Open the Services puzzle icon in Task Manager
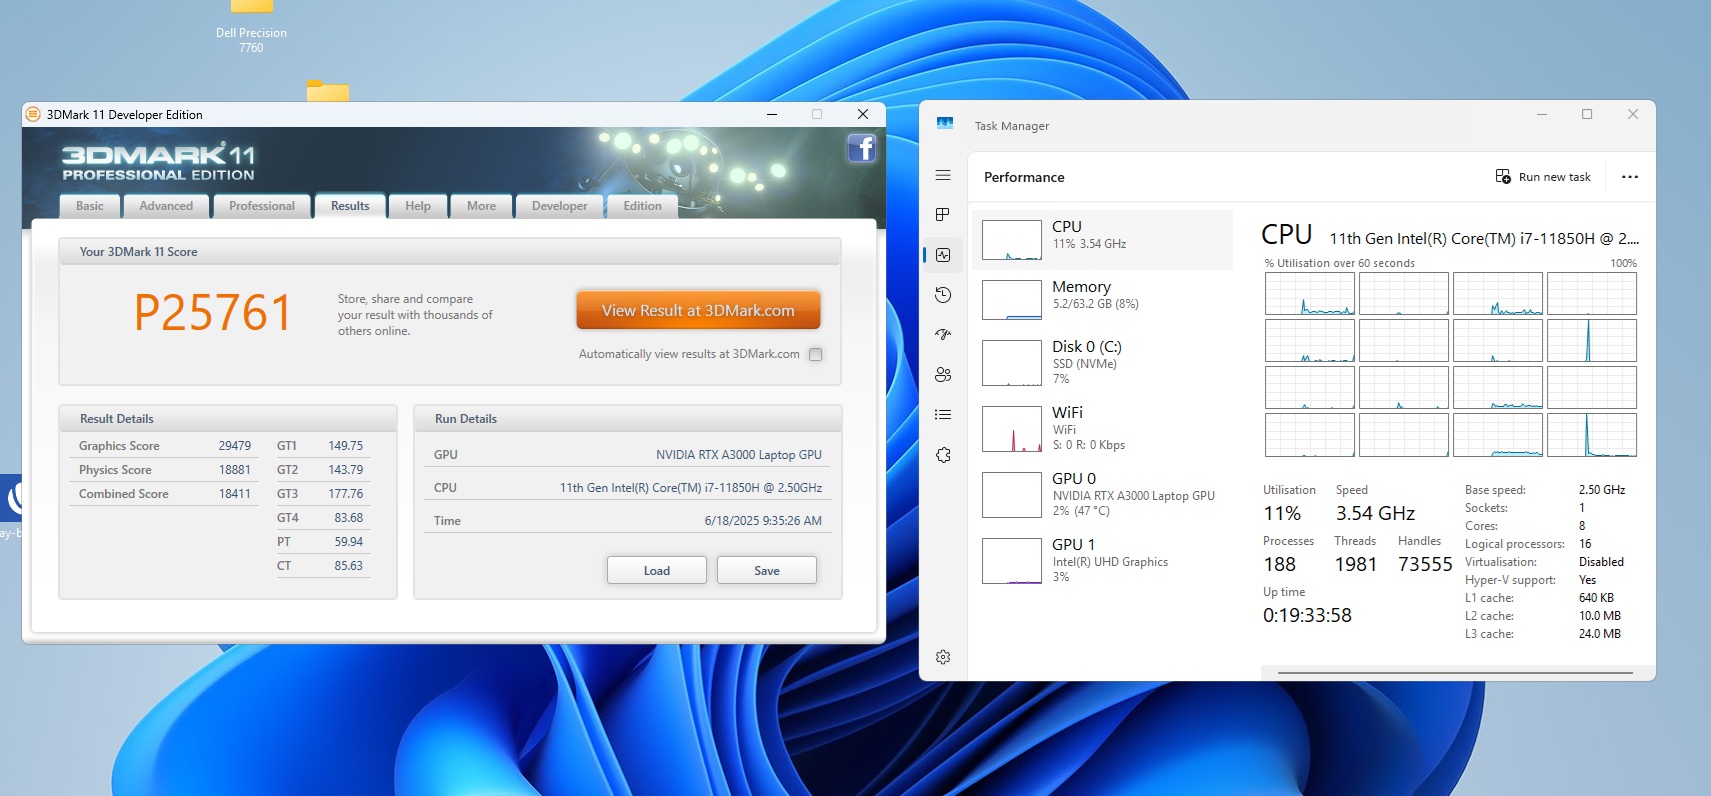 [943, 455]
